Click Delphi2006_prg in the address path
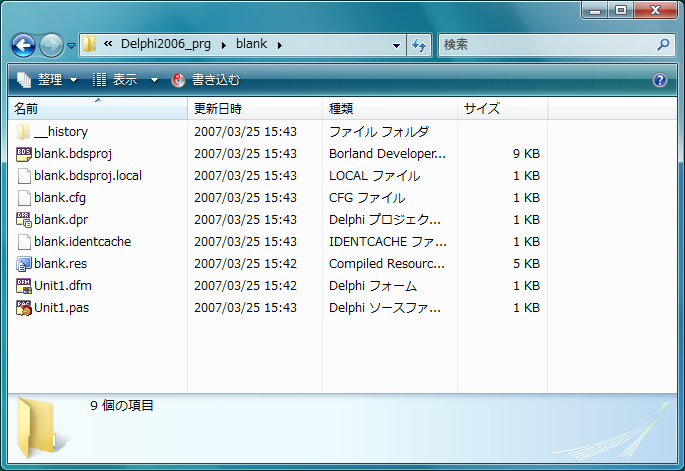685x471 pixels. 166,44
